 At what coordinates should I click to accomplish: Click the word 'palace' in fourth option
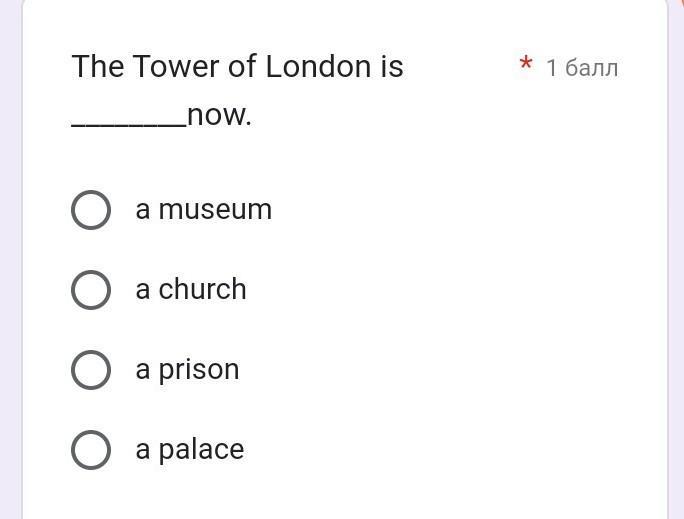point(201,450)
